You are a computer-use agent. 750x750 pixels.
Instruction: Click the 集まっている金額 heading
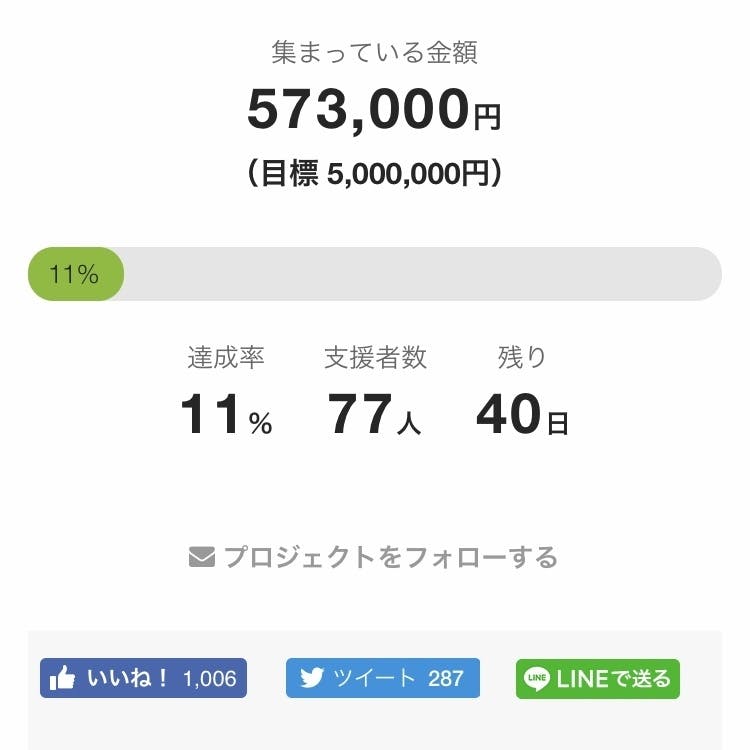pyautogui.click(x=374, y=52)
